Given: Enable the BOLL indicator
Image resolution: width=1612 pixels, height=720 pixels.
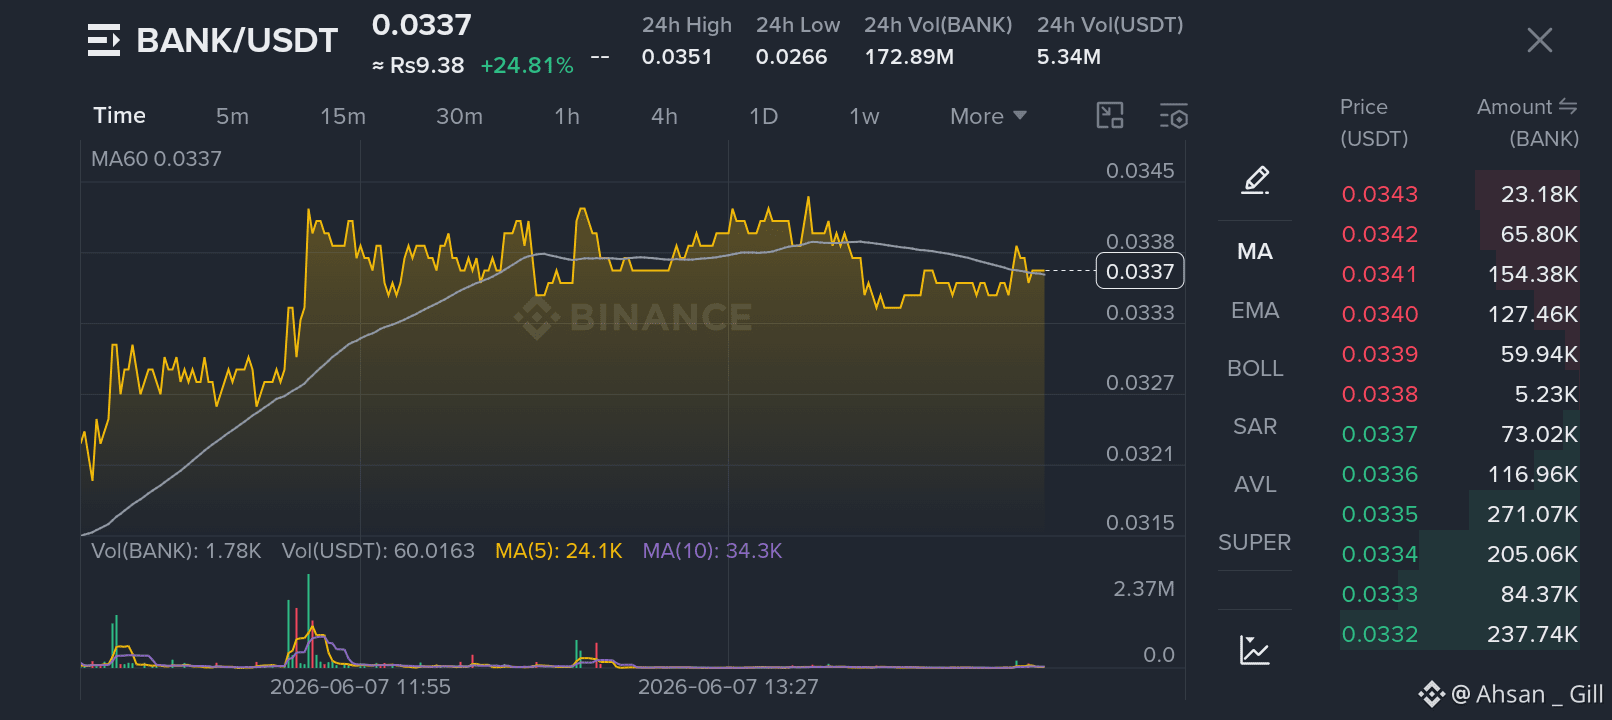Looking at the screenshot, I should [x=1255, y=368].
